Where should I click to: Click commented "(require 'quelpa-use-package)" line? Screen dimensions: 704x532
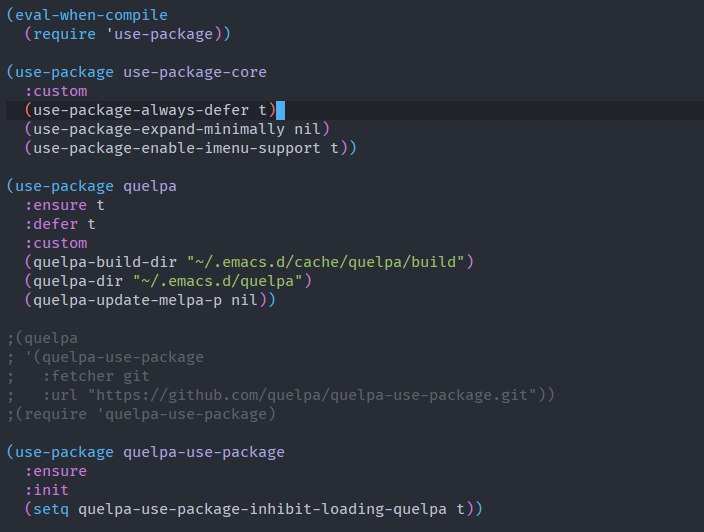(x=141, y=414)
